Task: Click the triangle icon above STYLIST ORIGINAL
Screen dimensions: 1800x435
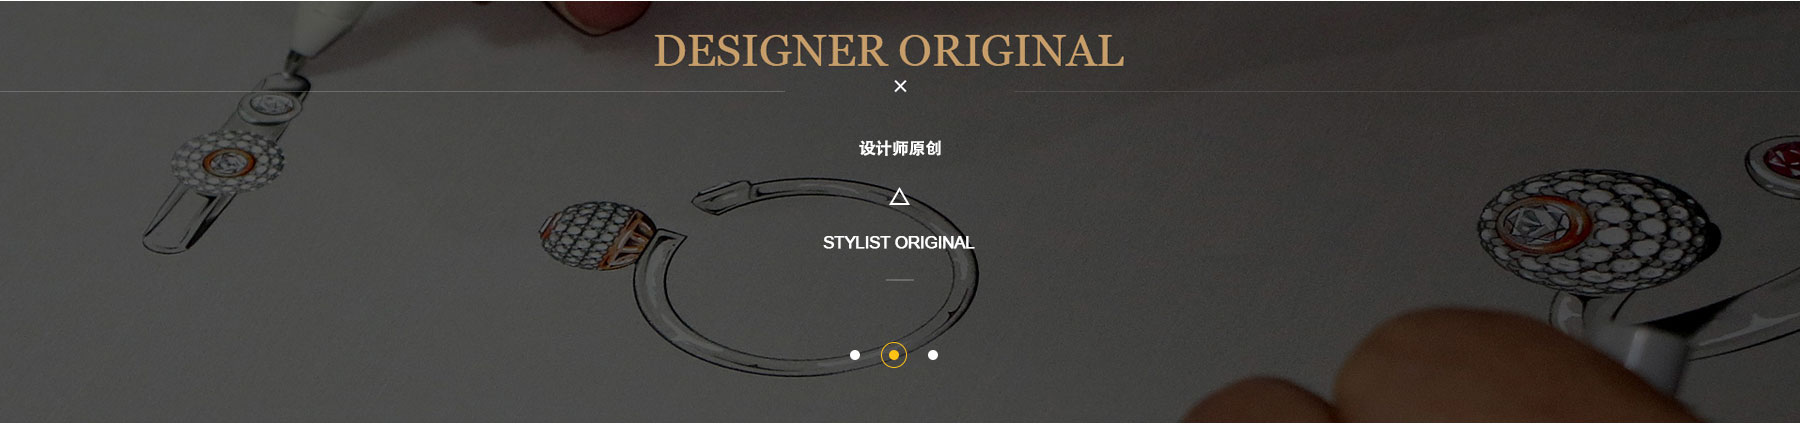Action: tap(899, 196)
